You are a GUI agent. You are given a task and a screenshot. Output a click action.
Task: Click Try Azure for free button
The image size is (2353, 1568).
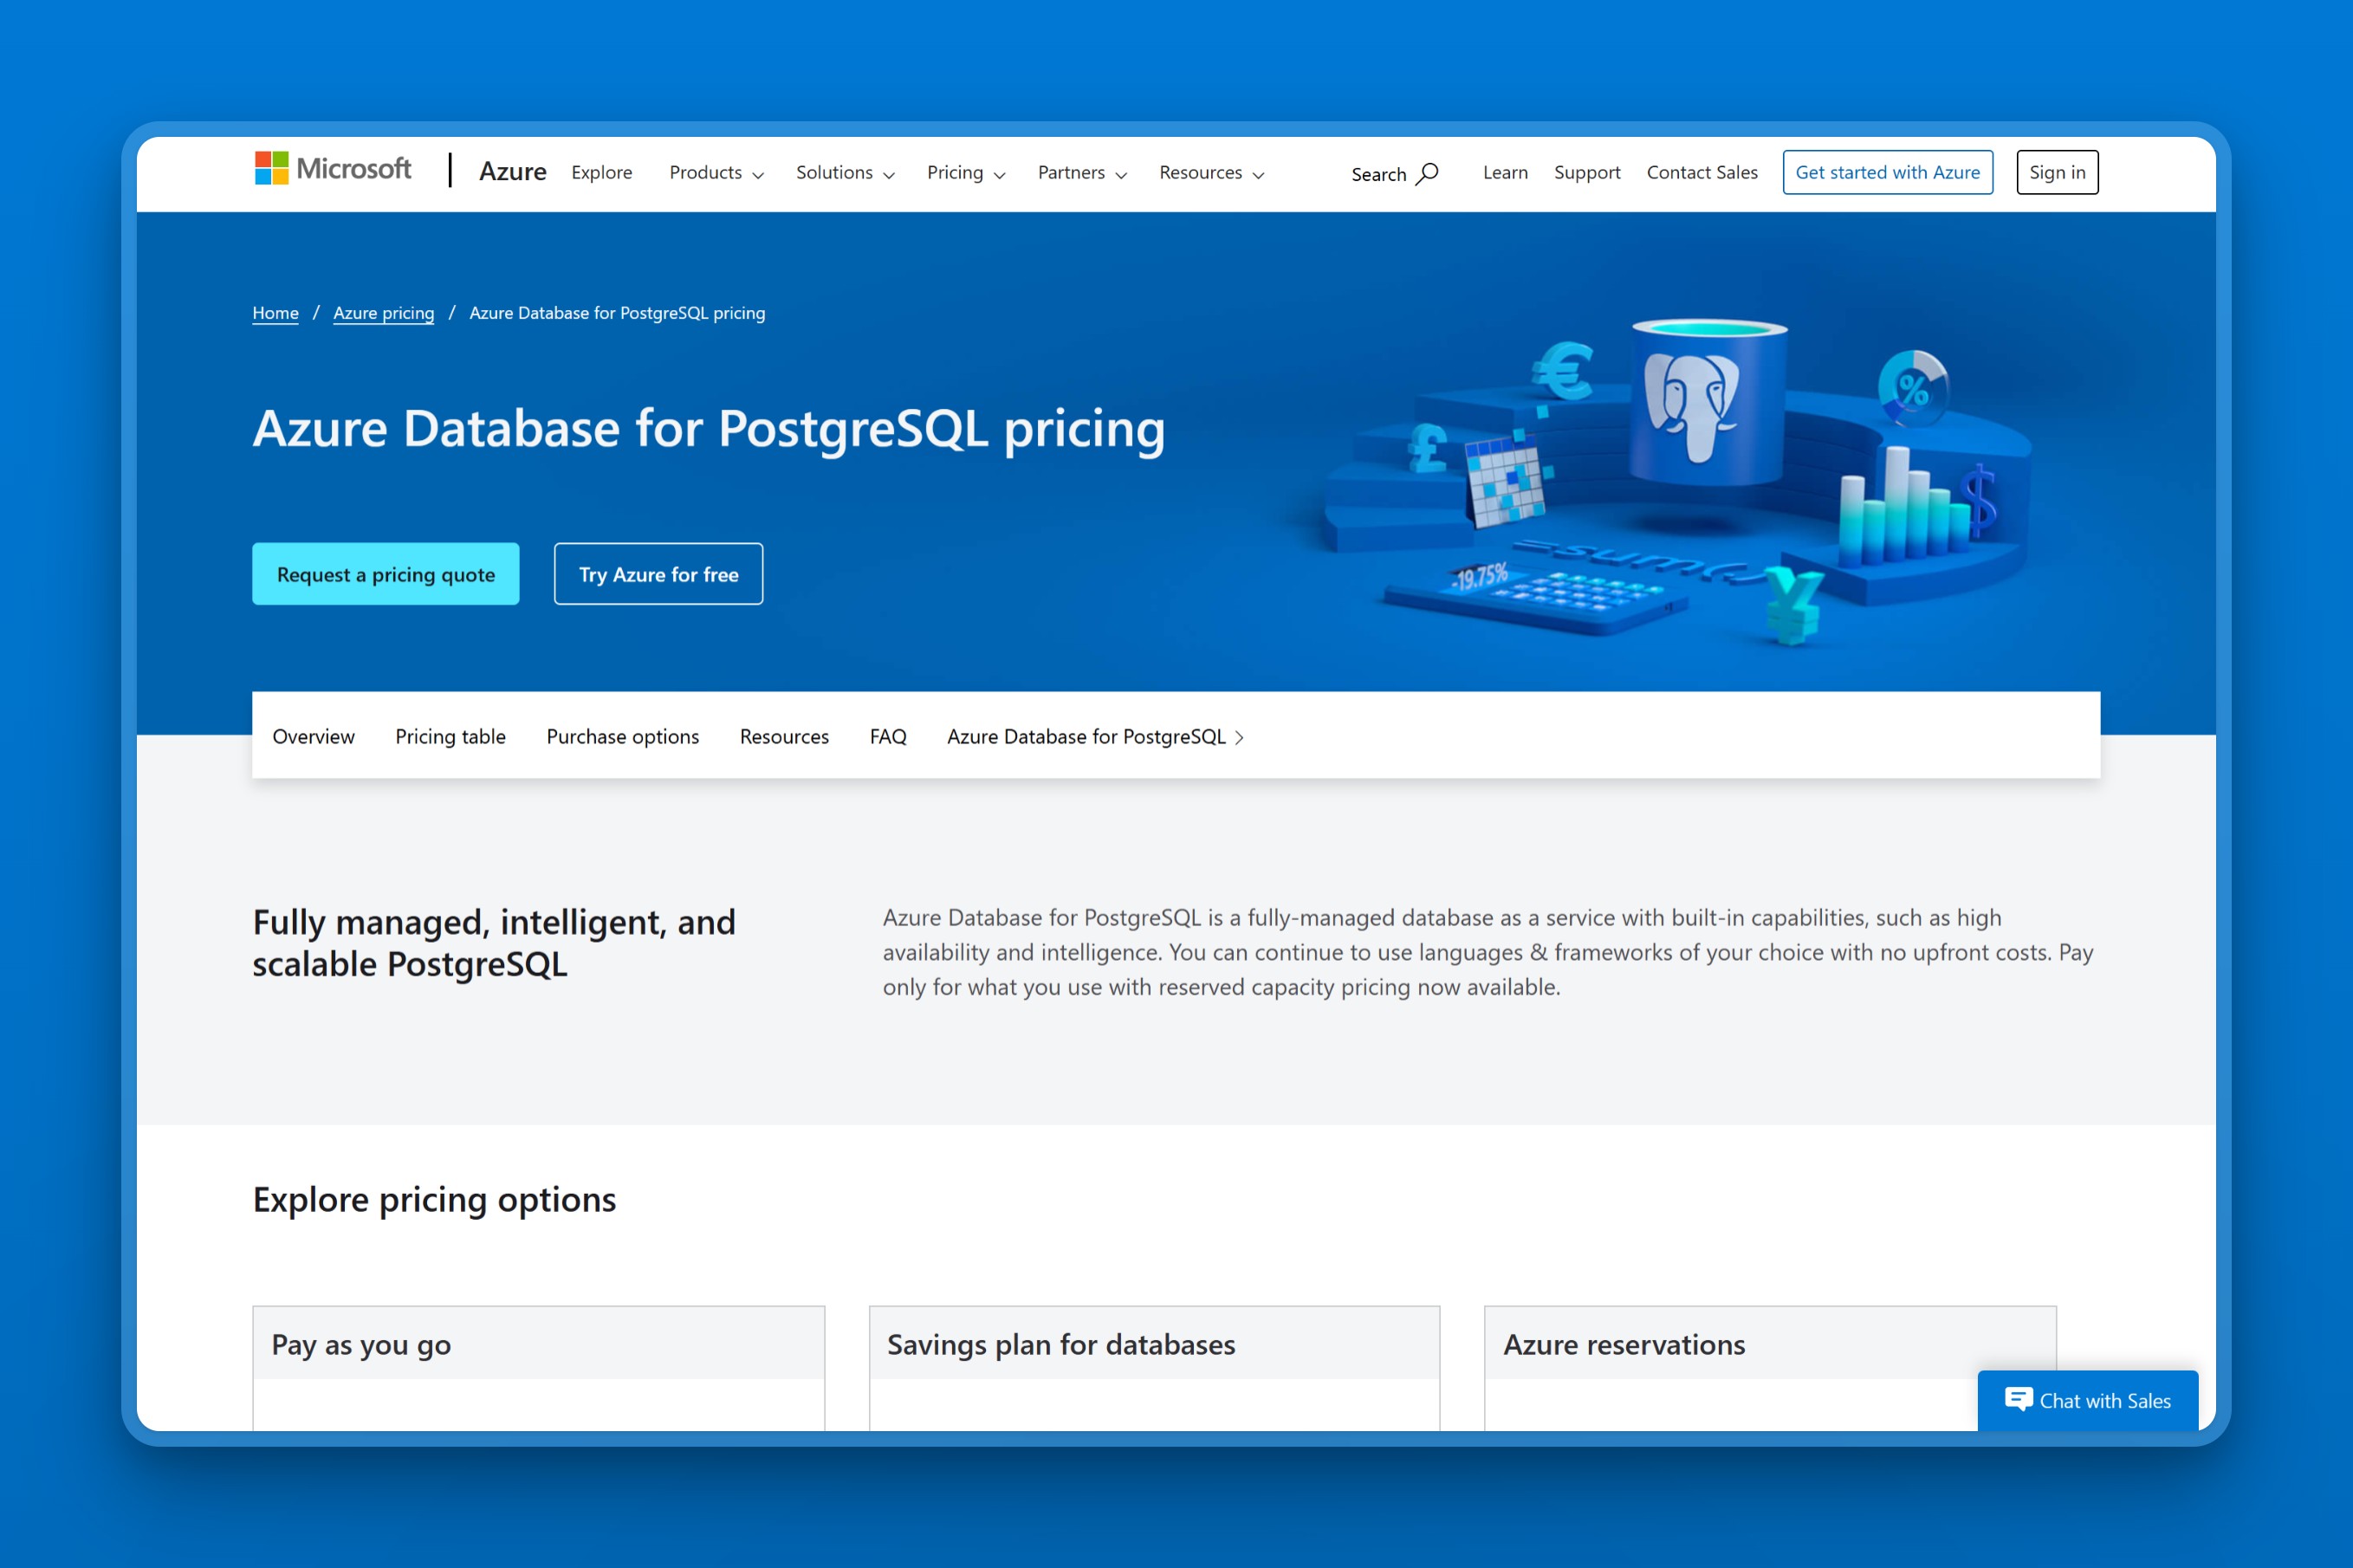click(658, 574)
